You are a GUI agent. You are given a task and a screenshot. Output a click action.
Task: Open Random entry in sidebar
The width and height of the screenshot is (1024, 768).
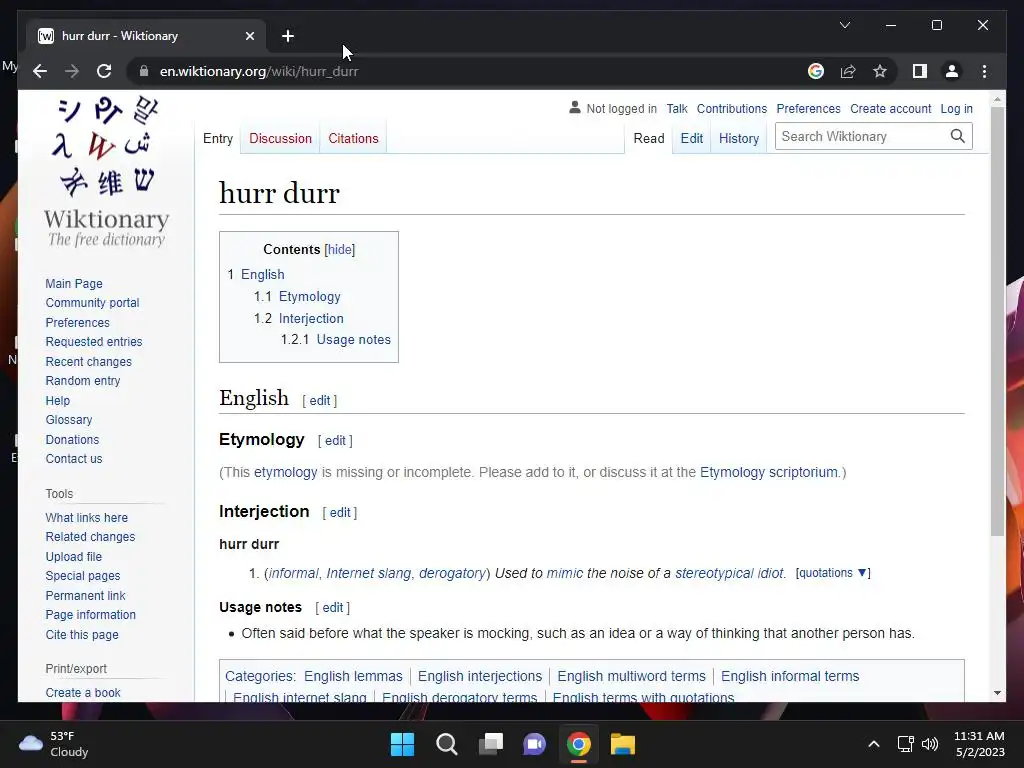tap(83, 381)
